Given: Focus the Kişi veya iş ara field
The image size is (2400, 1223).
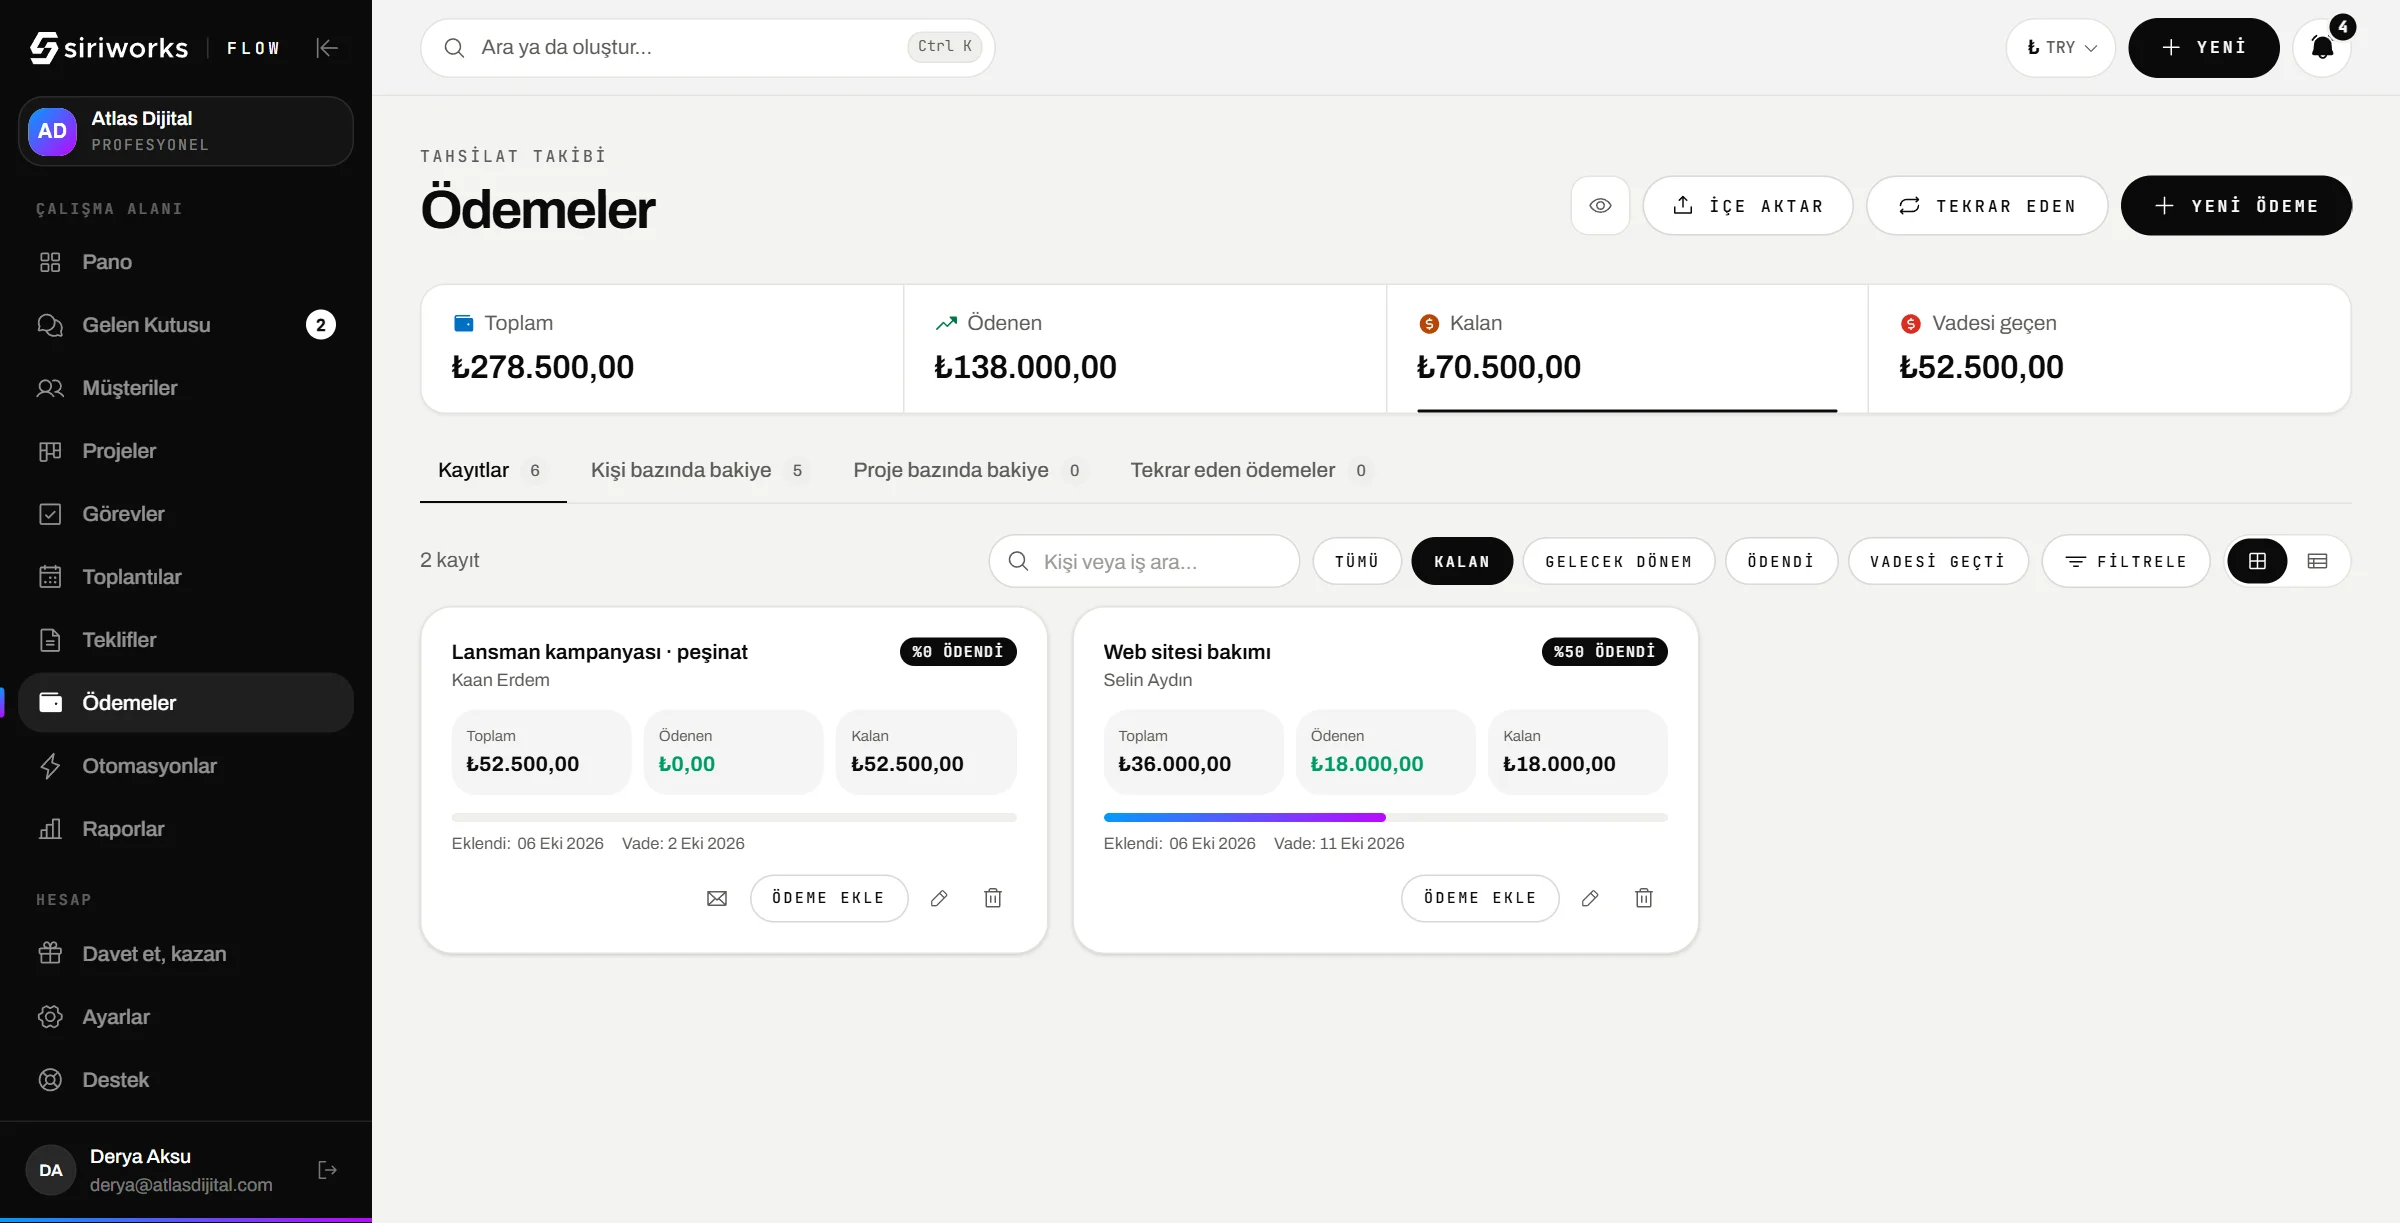Looking at the screenshot, I should [x=1144, y=561].
